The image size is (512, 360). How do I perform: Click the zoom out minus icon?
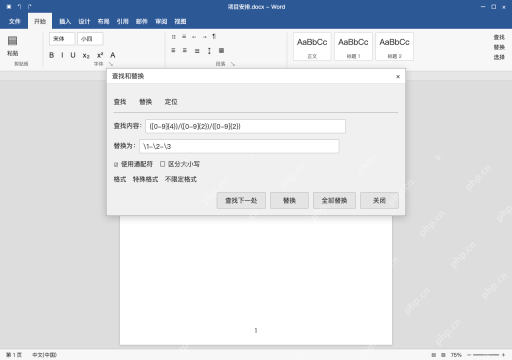(469, 355)
